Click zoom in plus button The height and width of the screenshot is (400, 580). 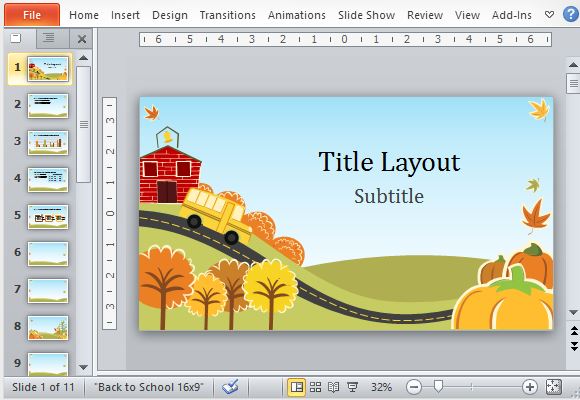tap(530, 387)
